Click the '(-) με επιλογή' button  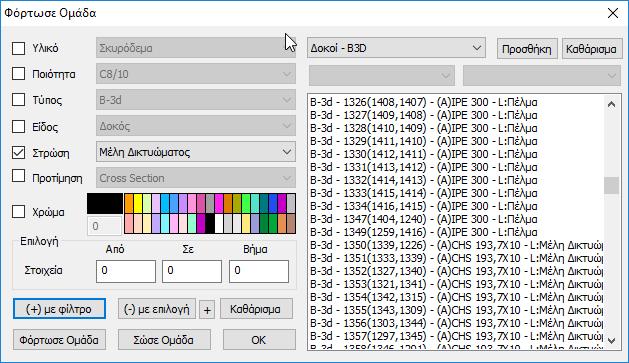pos(156,309)
